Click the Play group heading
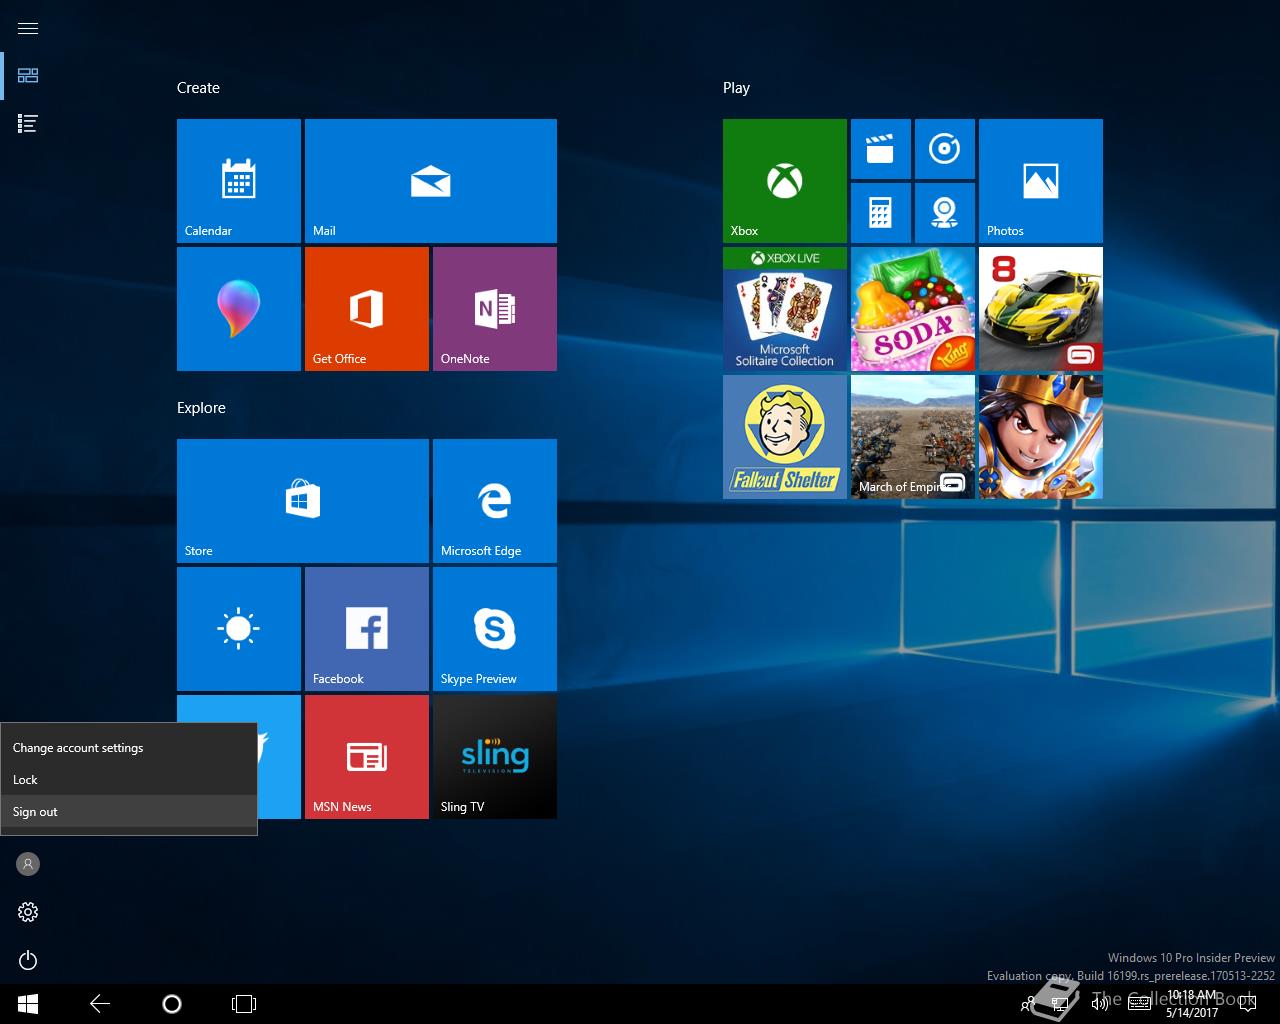 tap(736, 88)
